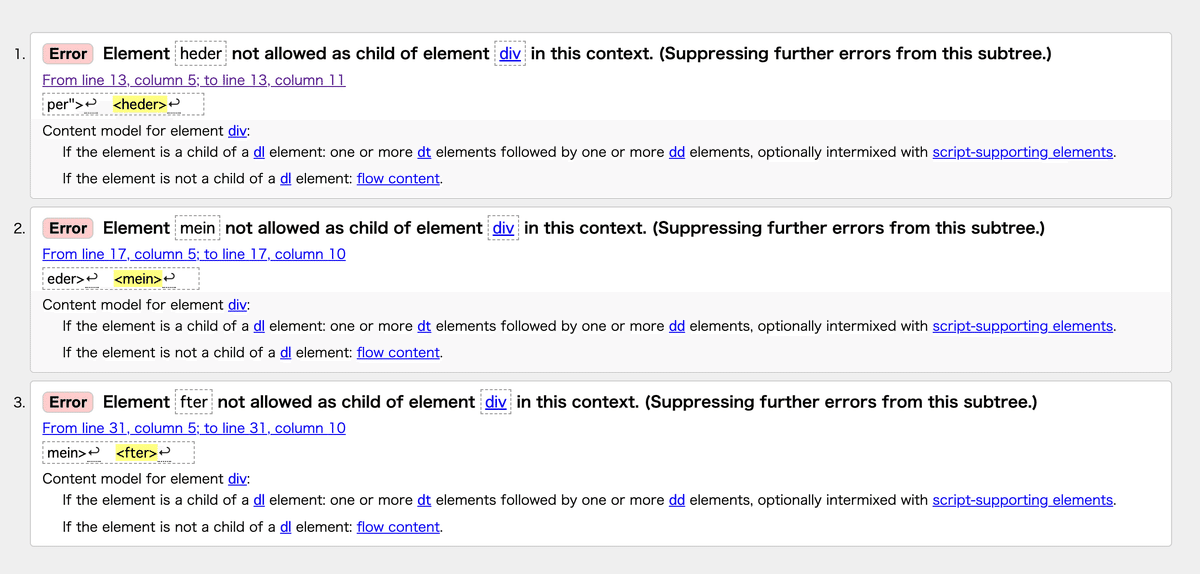Click the dd link in error 2 content model

point(677,326)
